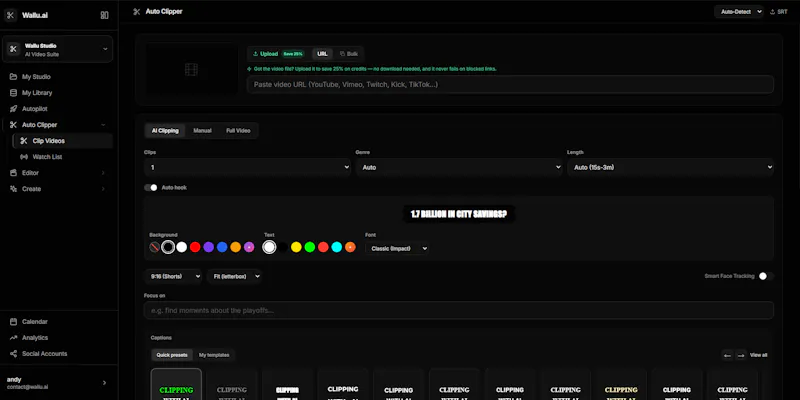Open My Studio folder icon

tap(13, 77)
